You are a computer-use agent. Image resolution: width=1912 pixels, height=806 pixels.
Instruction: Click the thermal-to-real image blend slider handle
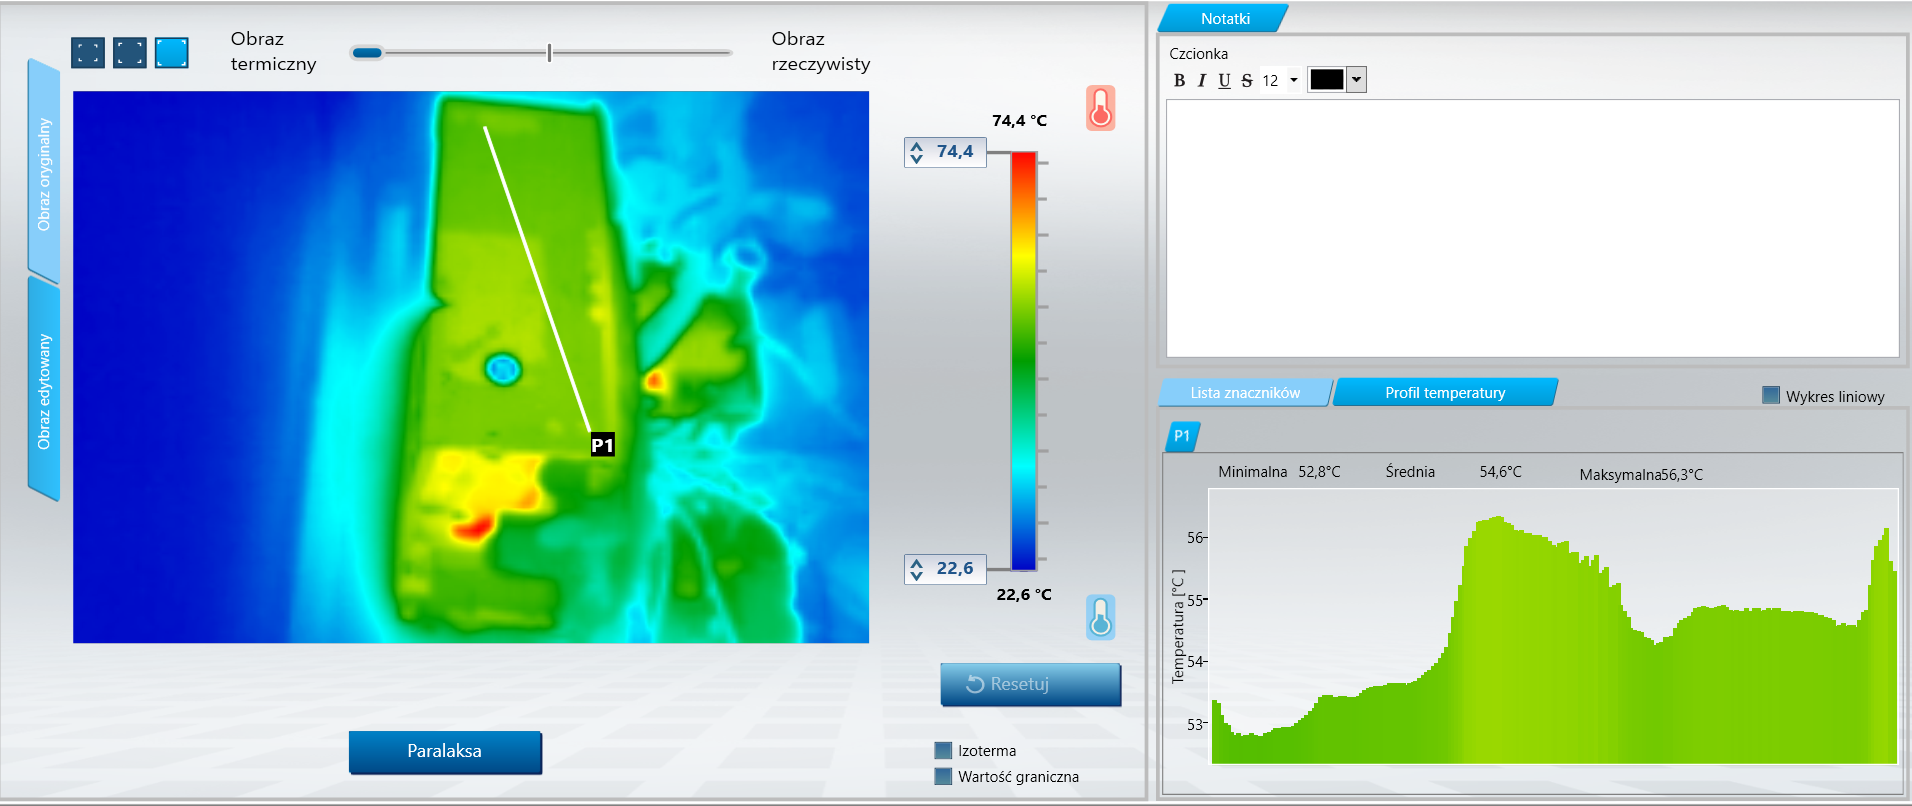pyautogui.click(x=367, y=53)
